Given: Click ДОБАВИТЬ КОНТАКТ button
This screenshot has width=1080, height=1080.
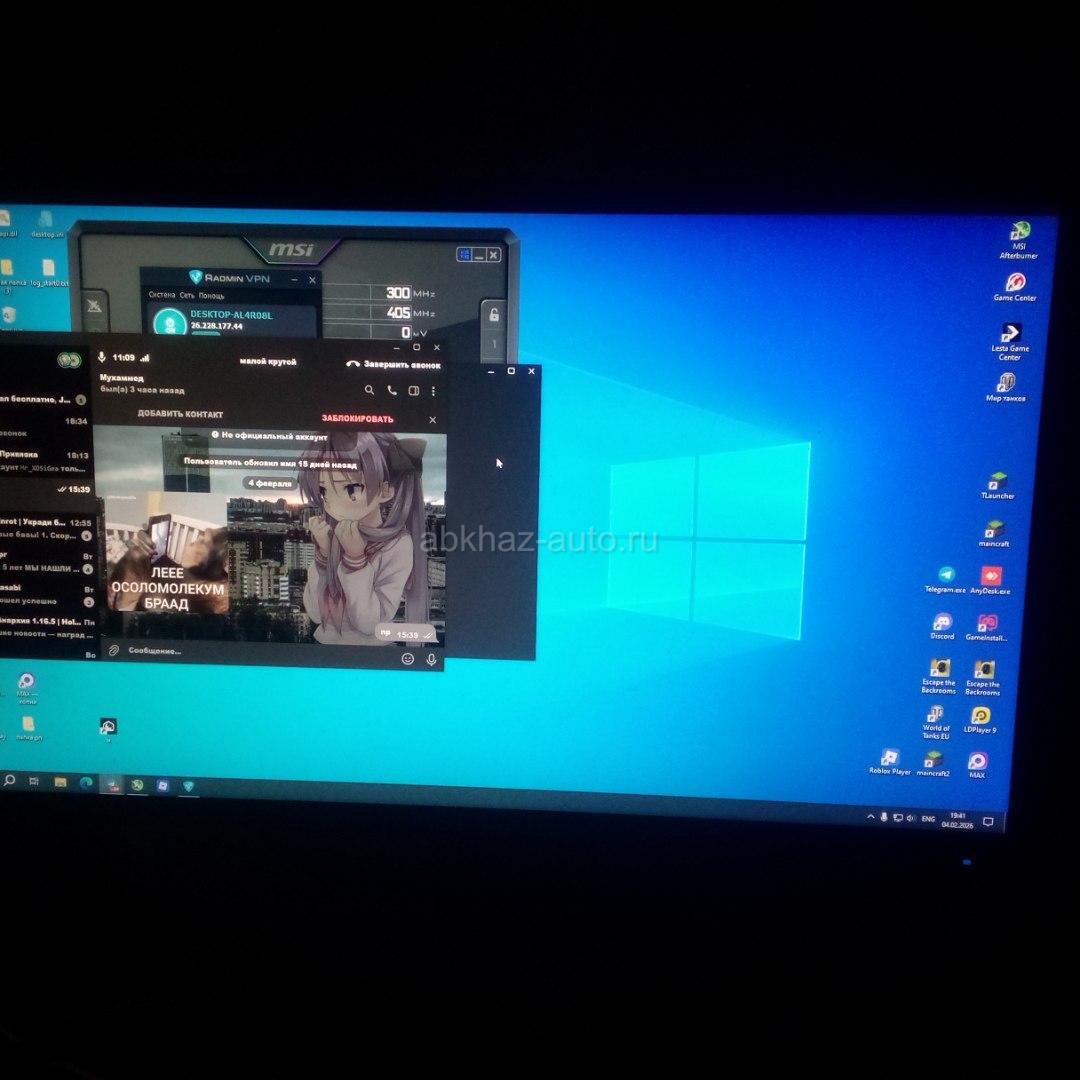Looking at the screenshot, I should click(180, 415).
